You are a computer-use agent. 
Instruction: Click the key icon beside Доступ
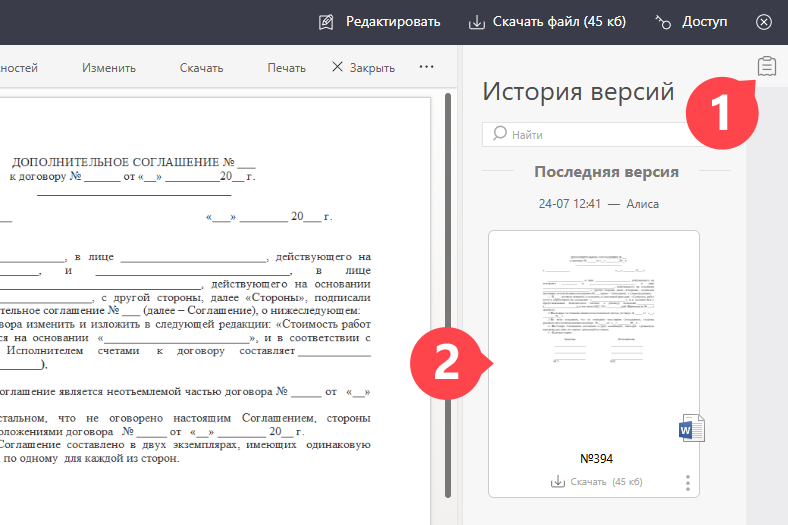663,22
